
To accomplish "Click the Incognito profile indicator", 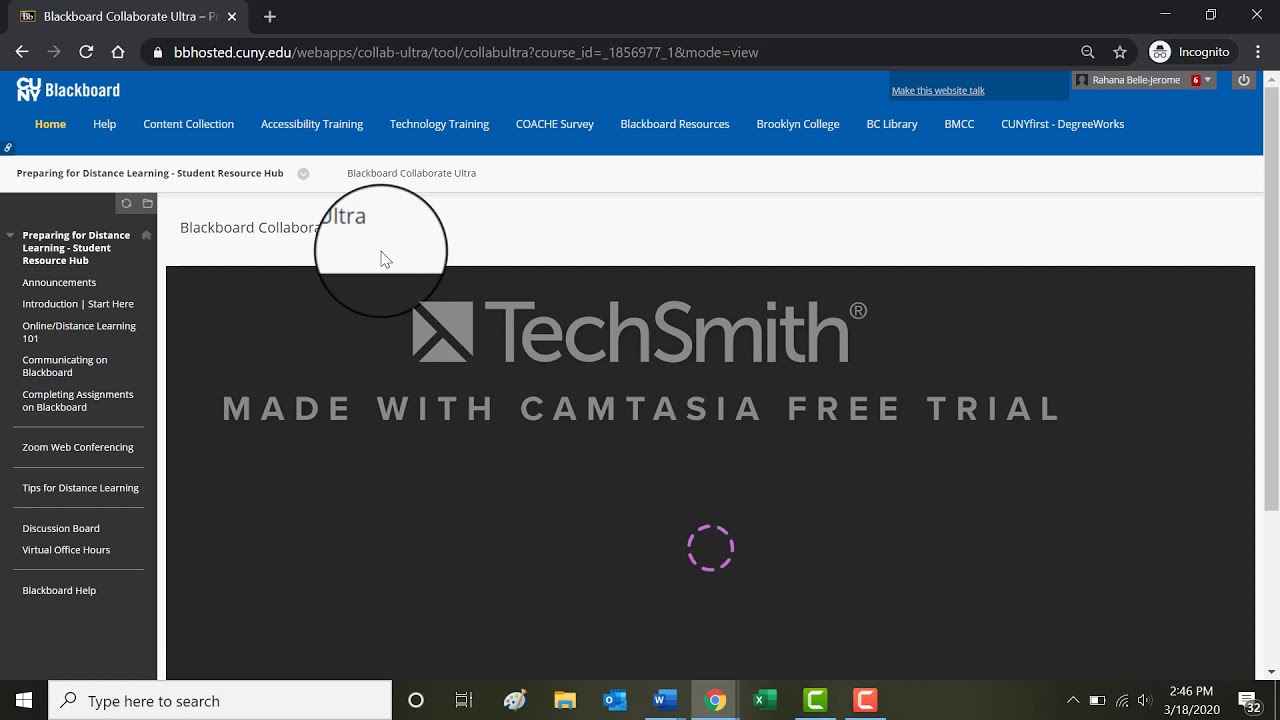I will 1189,52.
